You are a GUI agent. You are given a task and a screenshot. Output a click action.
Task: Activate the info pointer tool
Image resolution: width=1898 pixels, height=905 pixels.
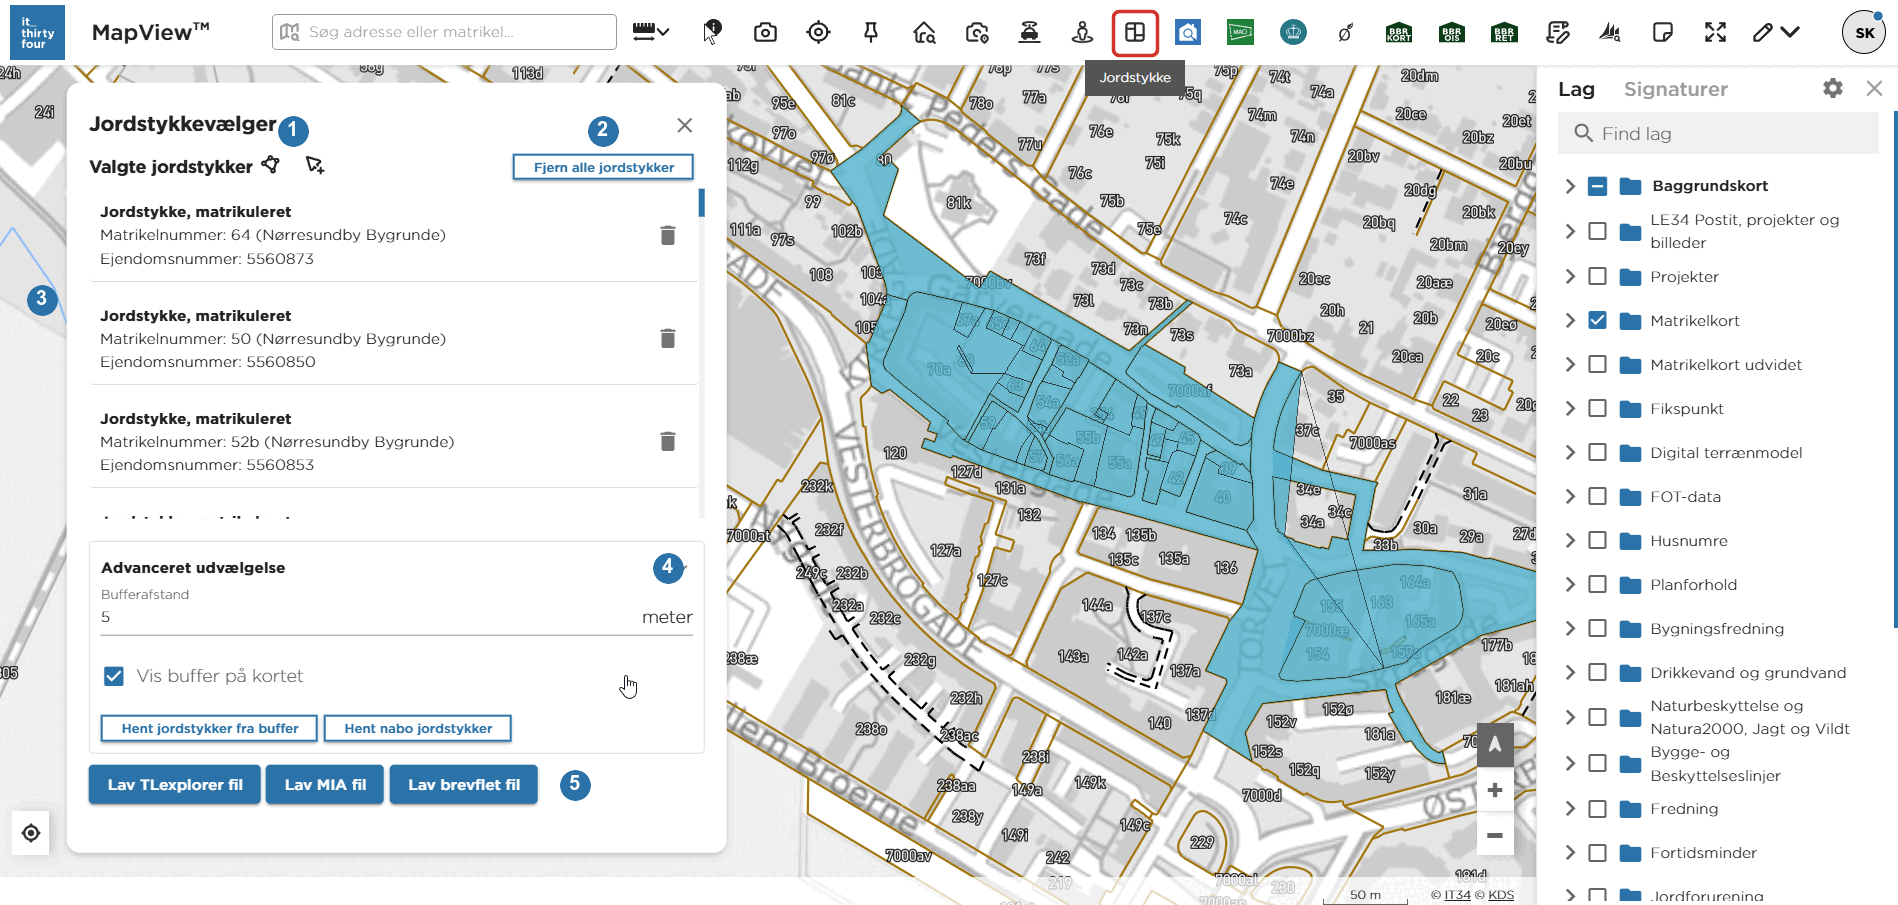pyautogui.click(x=712, y=32)
